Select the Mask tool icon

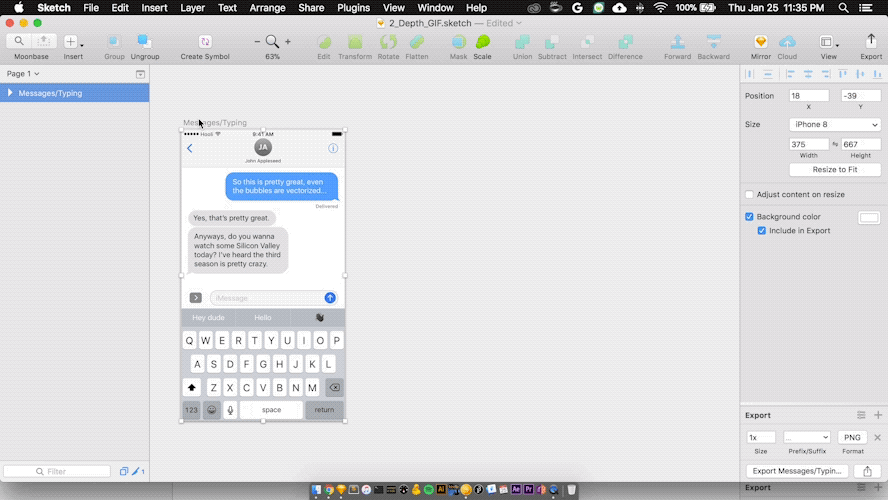tap(458, 42)
